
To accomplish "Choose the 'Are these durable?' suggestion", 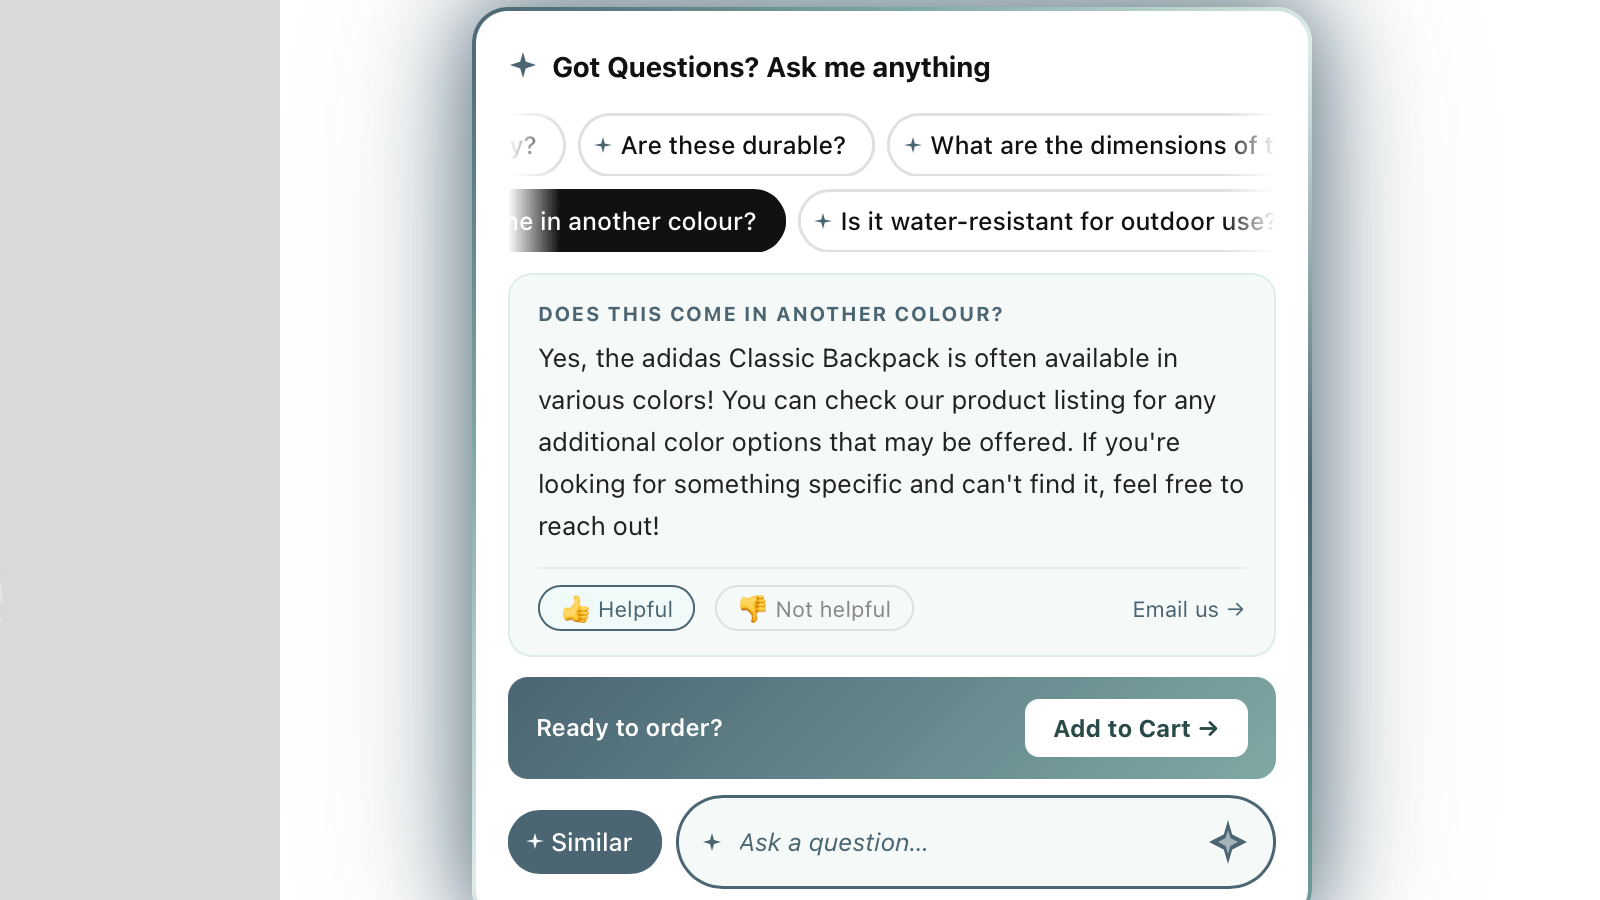I will (x=726, y=145).
